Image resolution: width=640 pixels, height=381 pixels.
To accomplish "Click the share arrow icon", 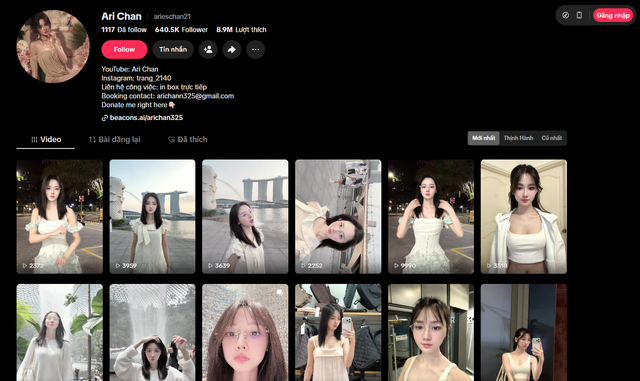I will pos(232,49).
